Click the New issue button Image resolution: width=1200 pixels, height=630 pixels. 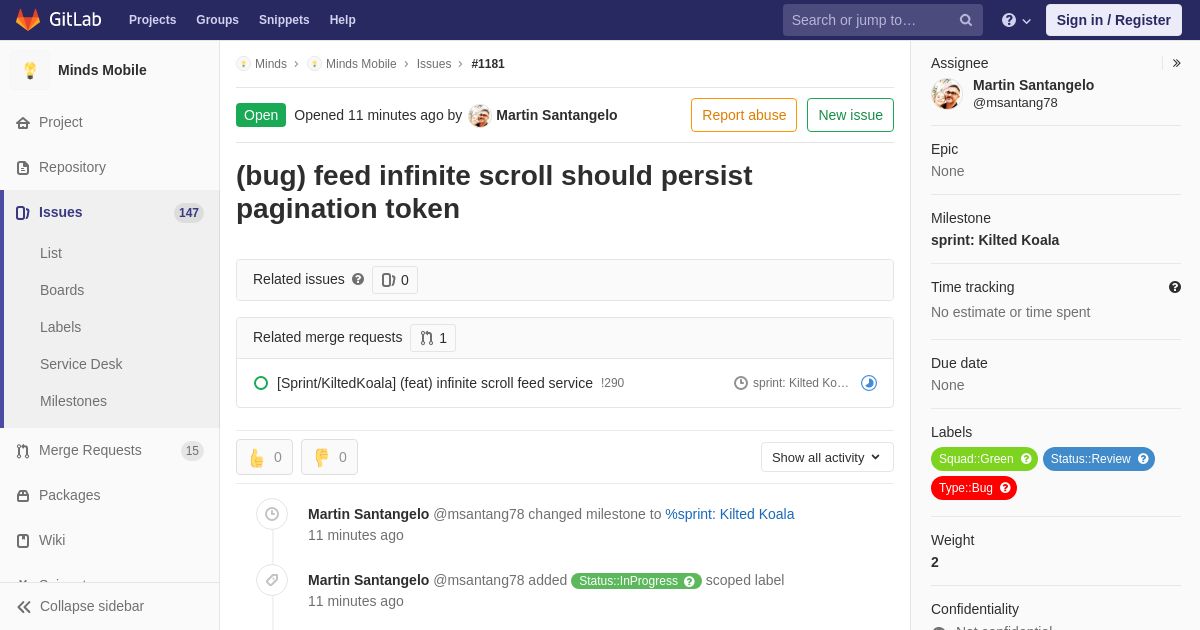click(x=850, y=115)
